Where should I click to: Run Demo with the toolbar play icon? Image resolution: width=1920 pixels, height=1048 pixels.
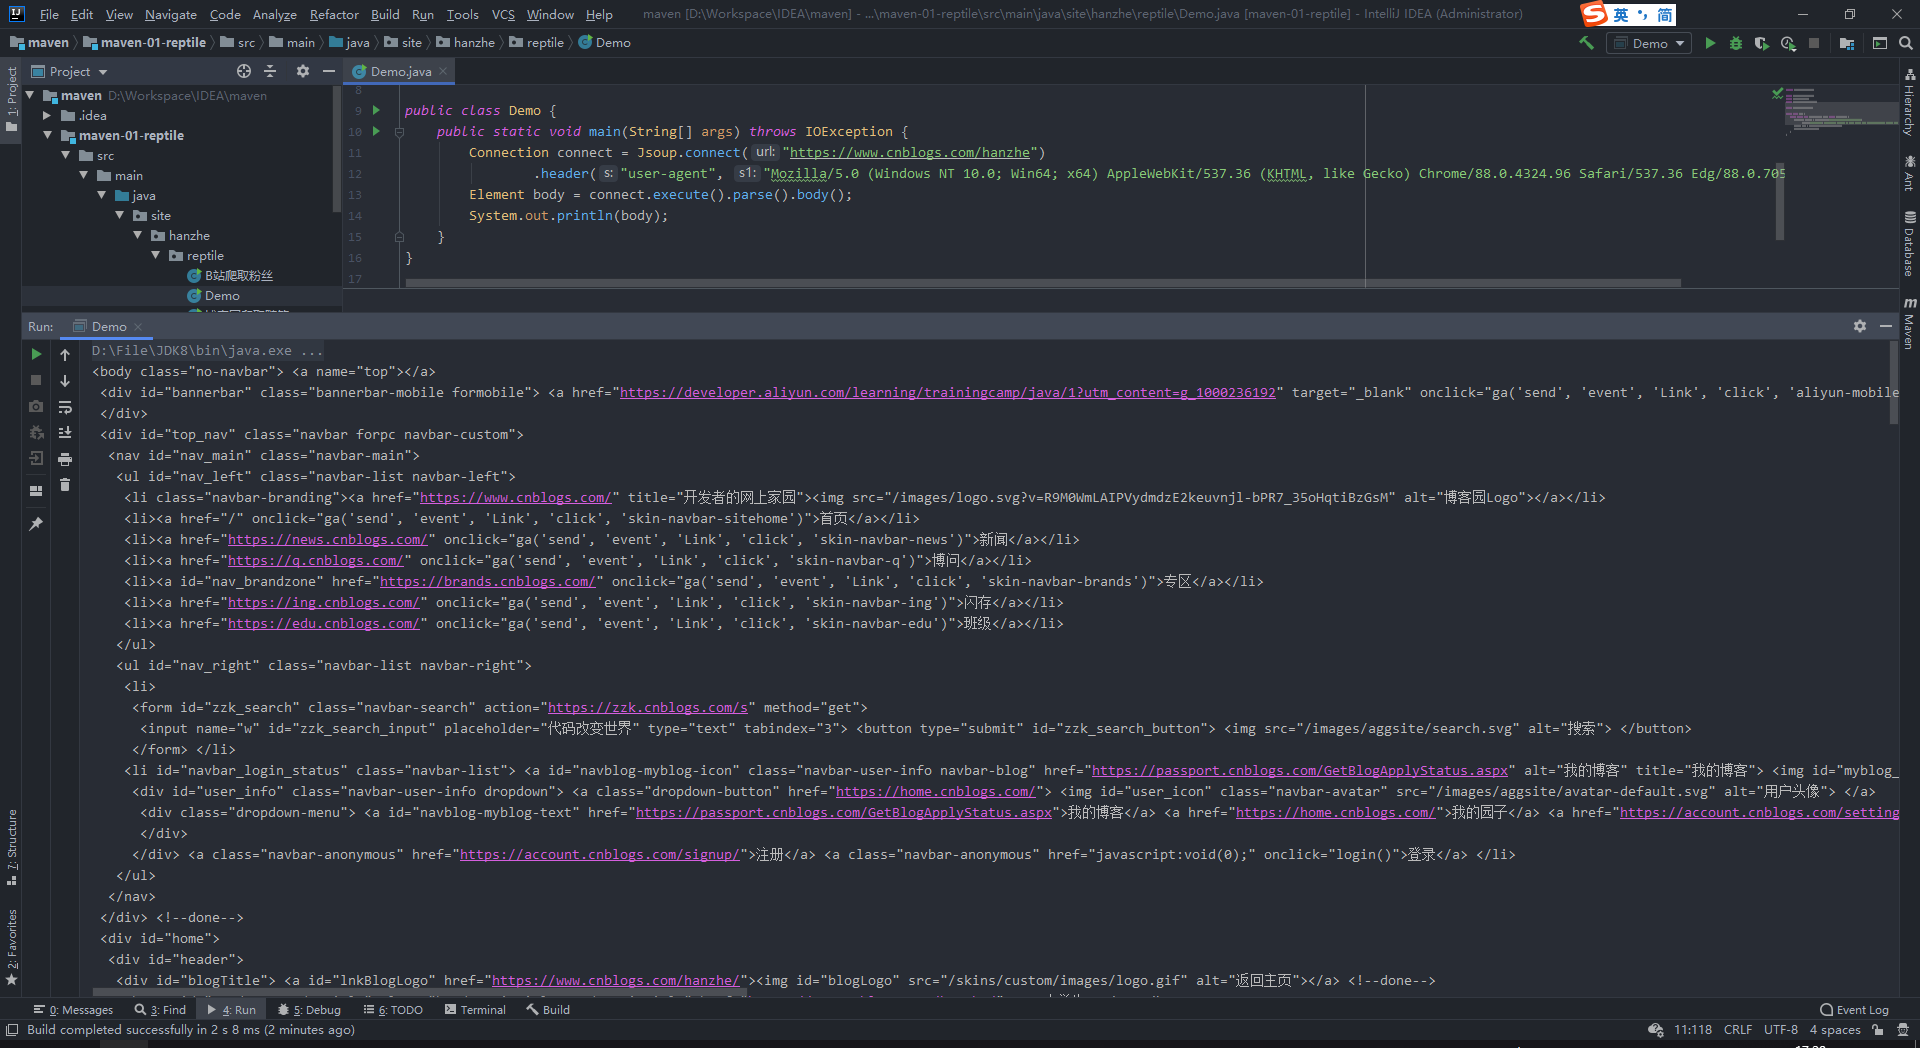point(1710,43)
